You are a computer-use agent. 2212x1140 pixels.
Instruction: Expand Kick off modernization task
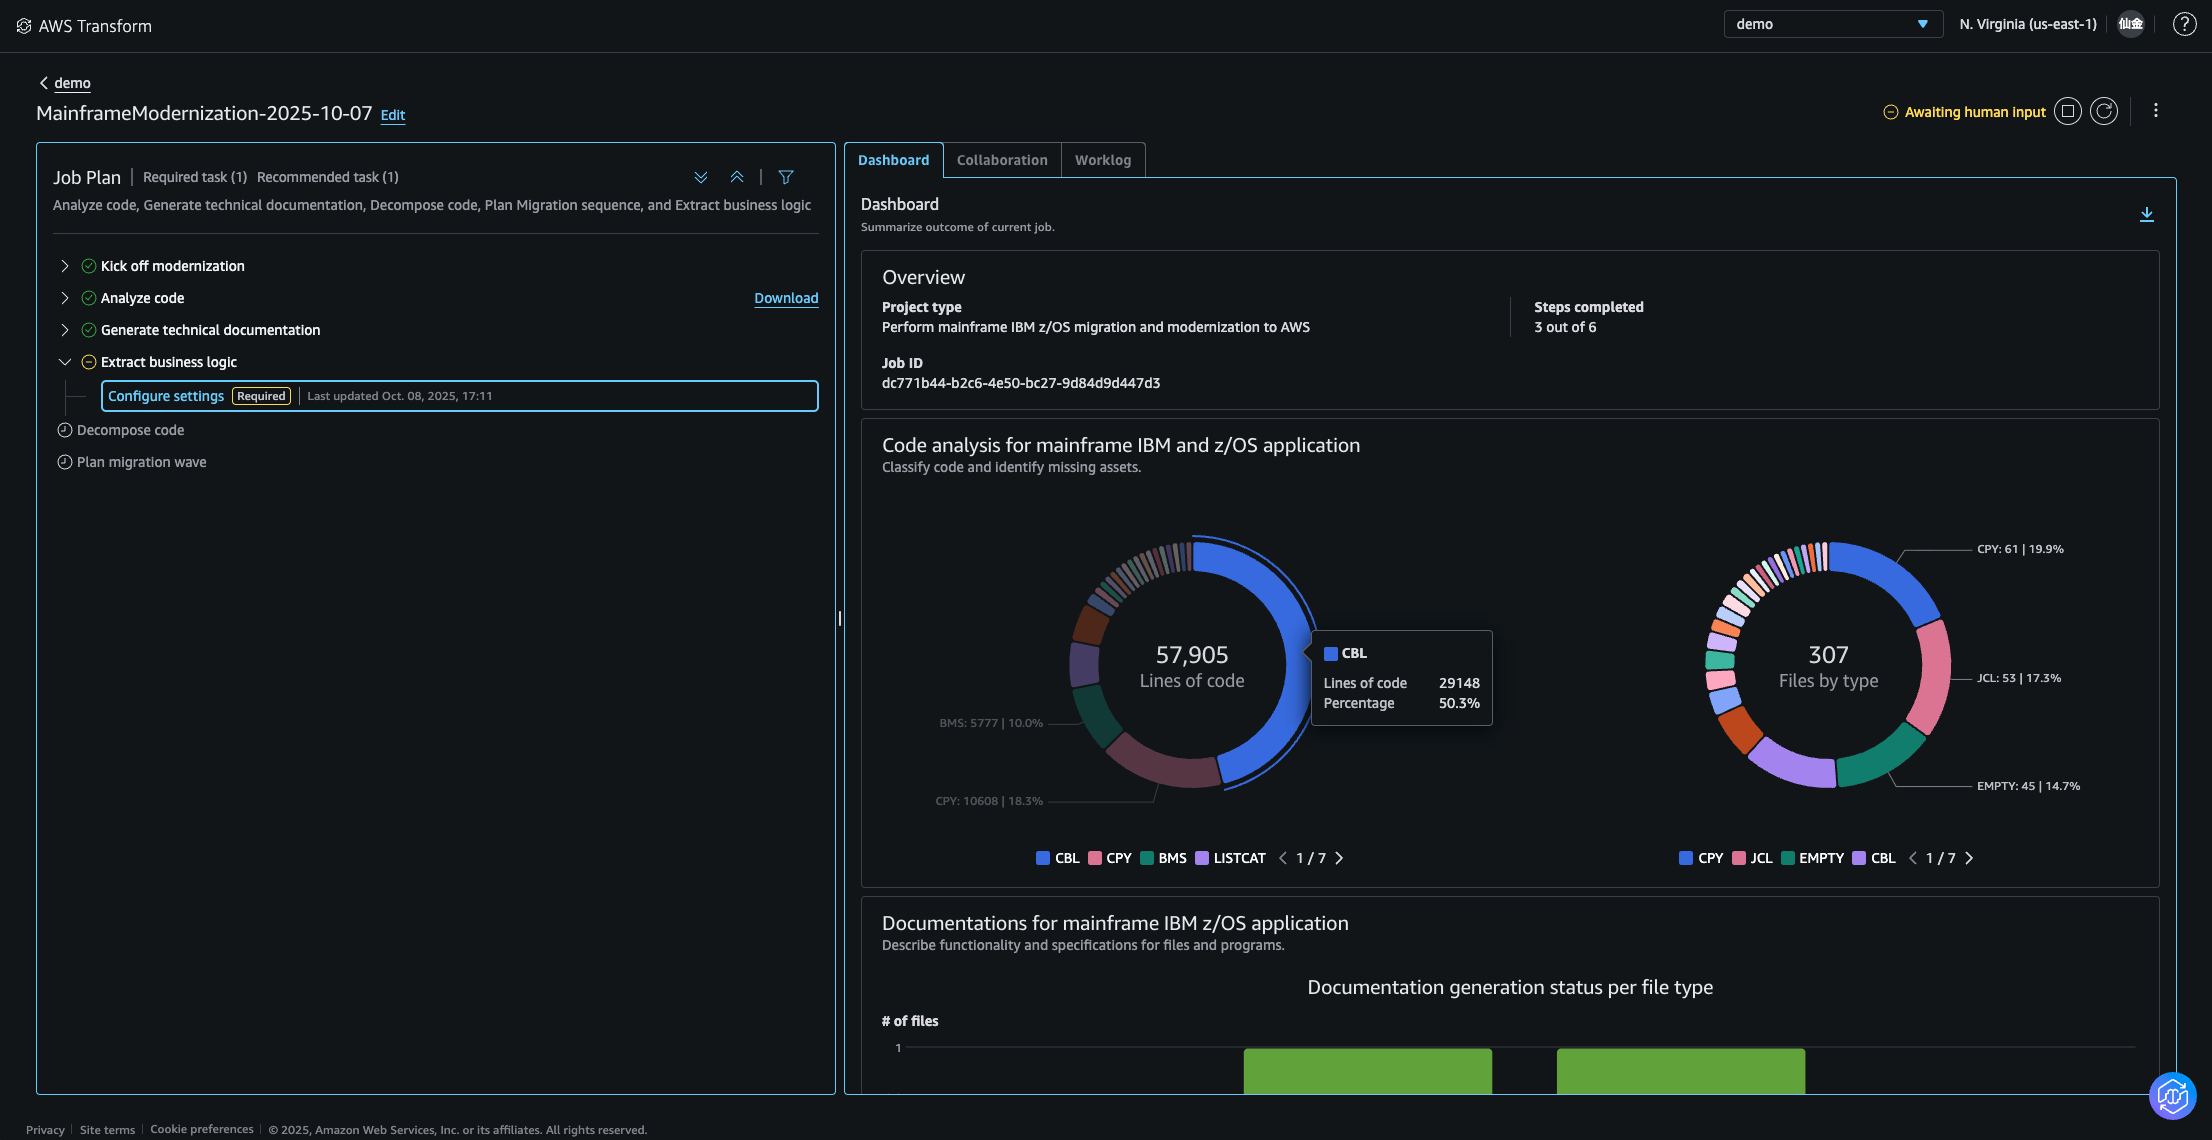[x=65, y=266]
